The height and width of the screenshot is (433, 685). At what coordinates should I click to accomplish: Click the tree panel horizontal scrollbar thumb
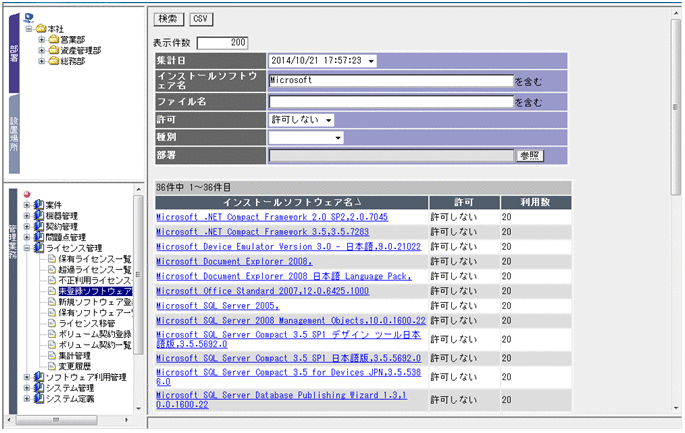57,420
